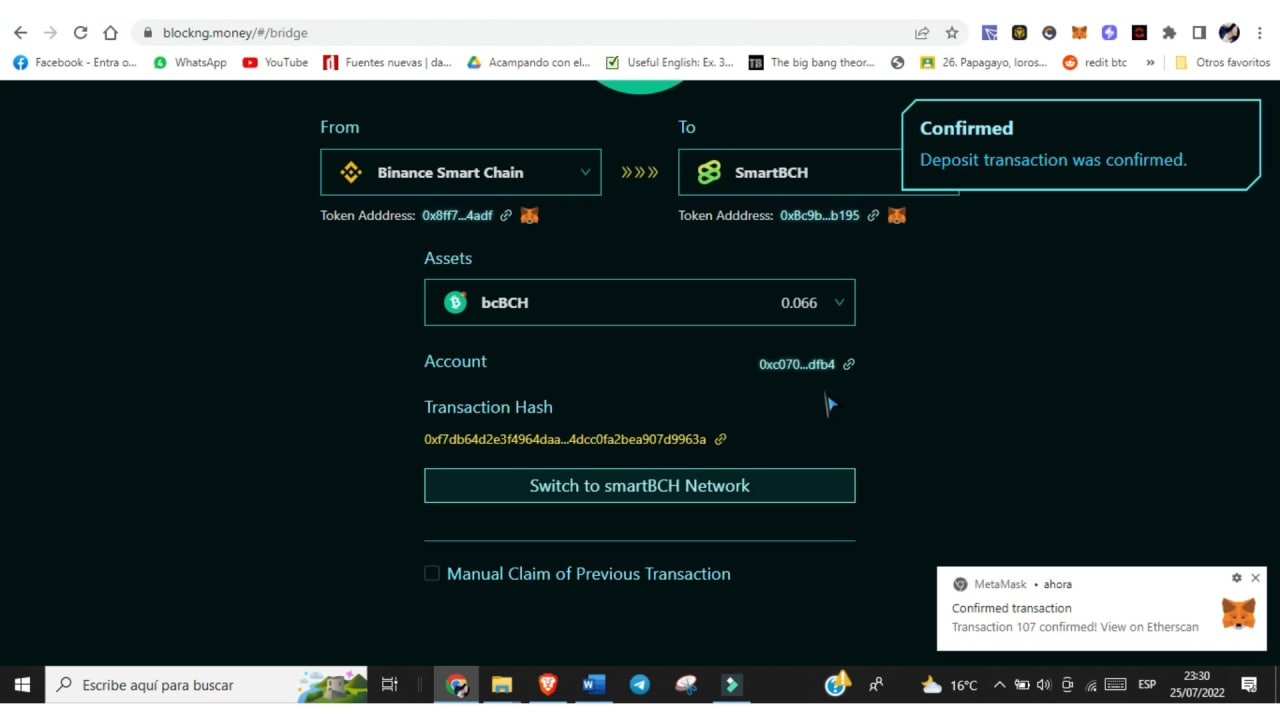Viewport: 1280px width, 720px height.
Task: Reload the current page
Action: click(81, 33)
